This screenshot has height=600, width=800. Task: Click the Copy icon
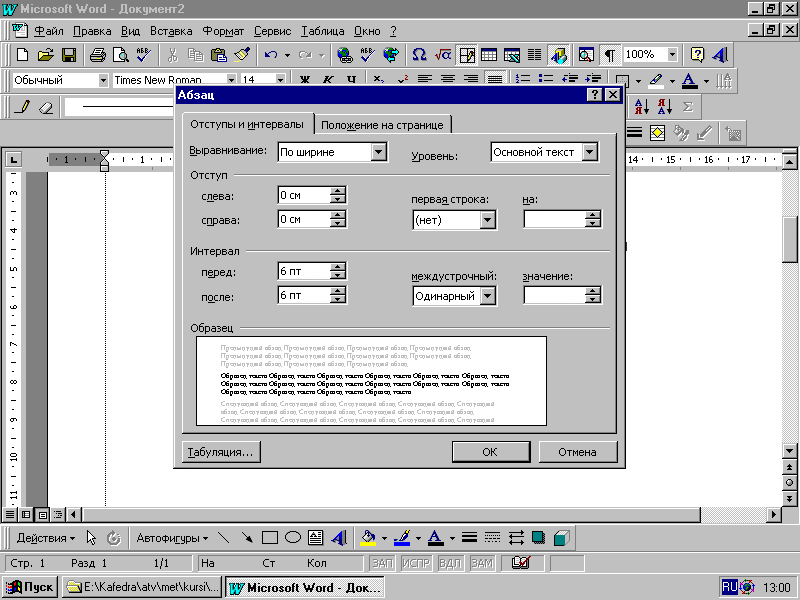coord(195,55)
